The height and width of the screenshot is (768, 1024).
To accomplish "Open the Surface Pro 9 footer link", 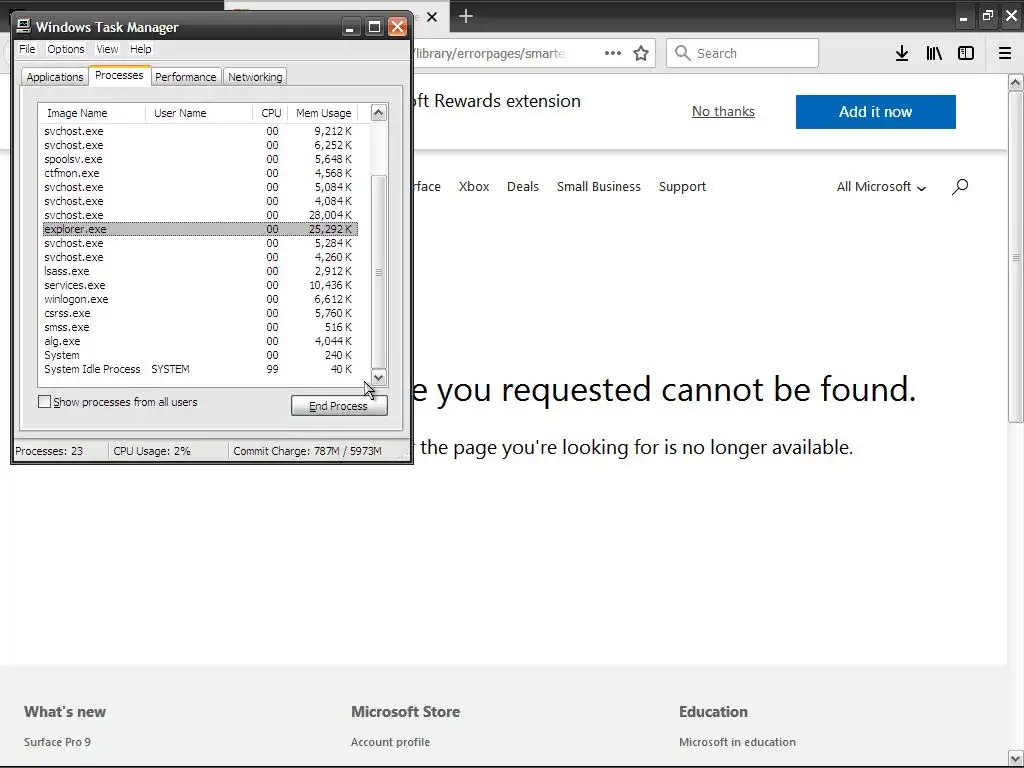I will 57,742.
